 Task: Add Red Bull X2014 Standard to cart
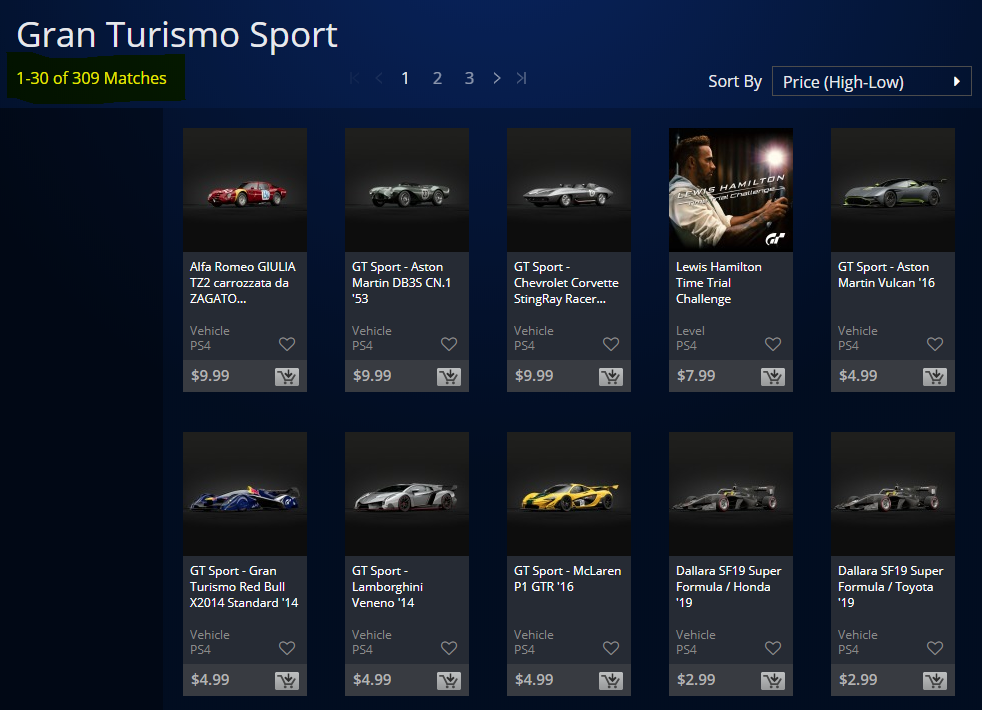[x=286, y=681]
